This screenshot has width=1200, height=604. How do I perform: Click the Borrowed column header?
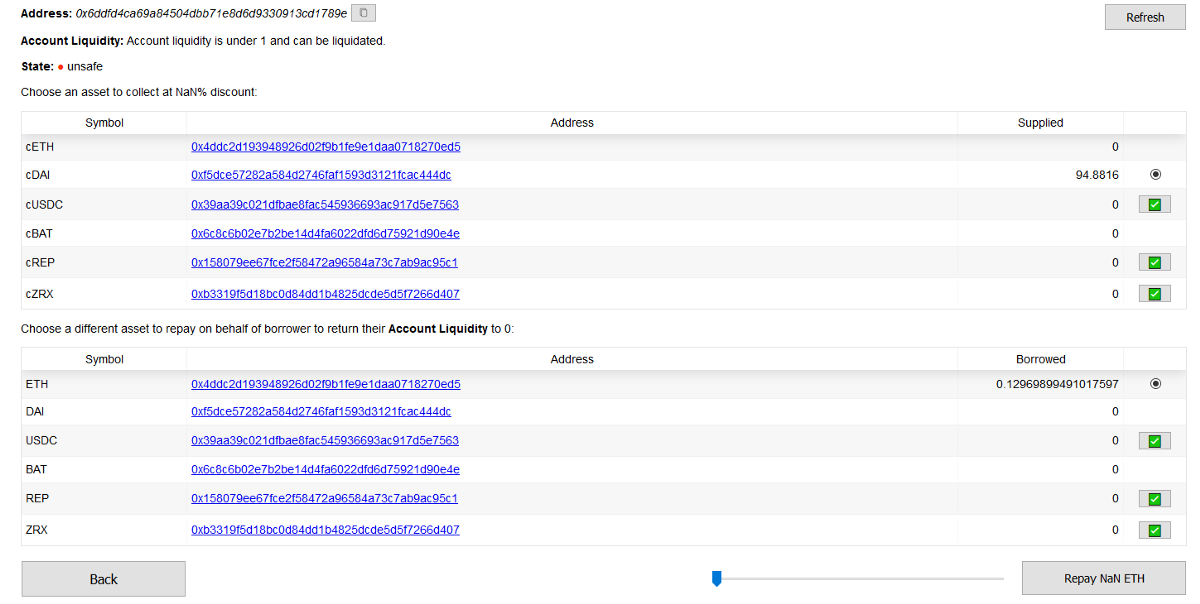click(x=1041, y=359)
